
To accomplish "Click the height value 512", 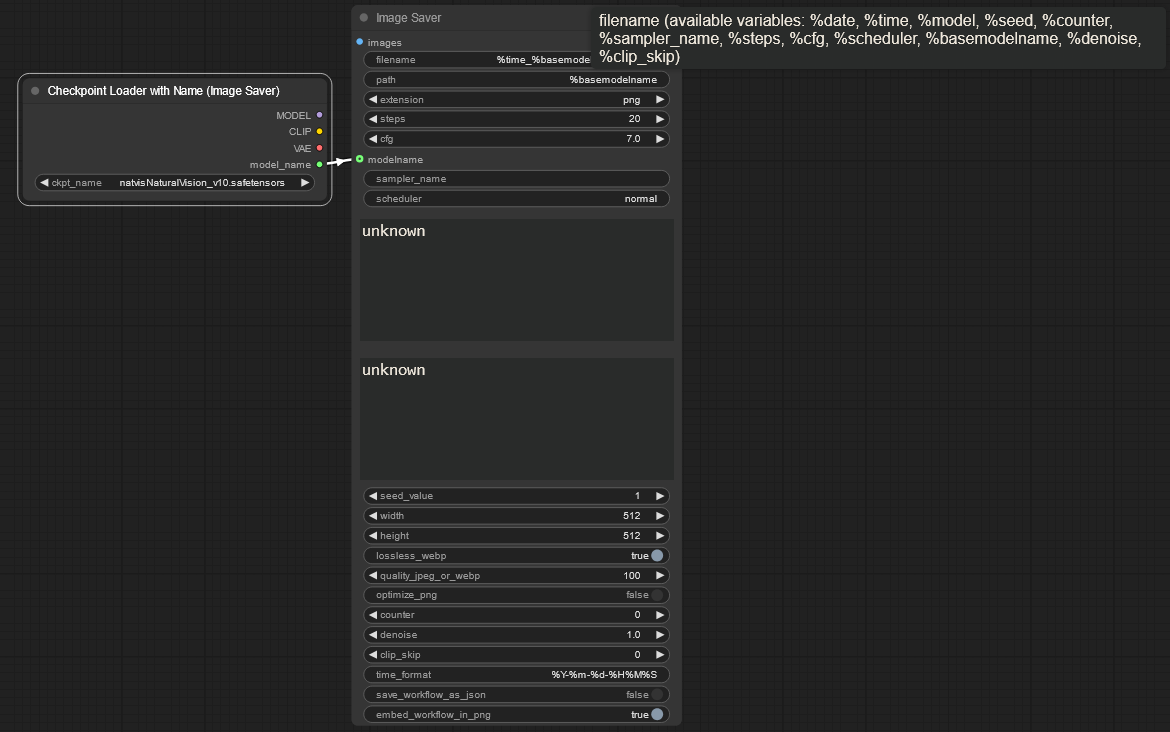I will click(x=631, y=536).
